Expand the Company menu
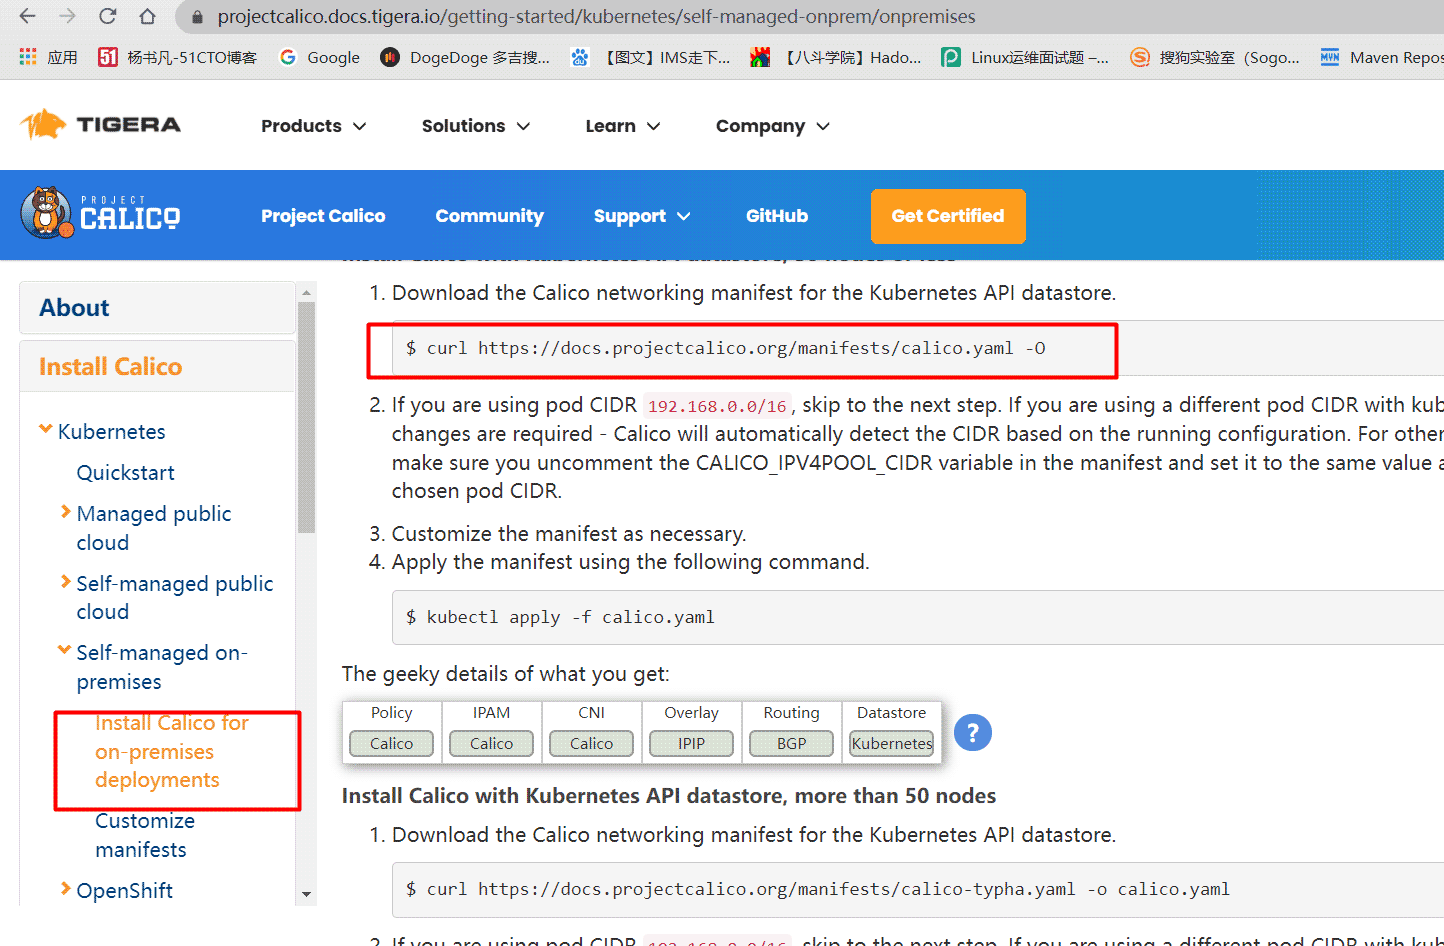1444x946 pixels. click(772, 126)
